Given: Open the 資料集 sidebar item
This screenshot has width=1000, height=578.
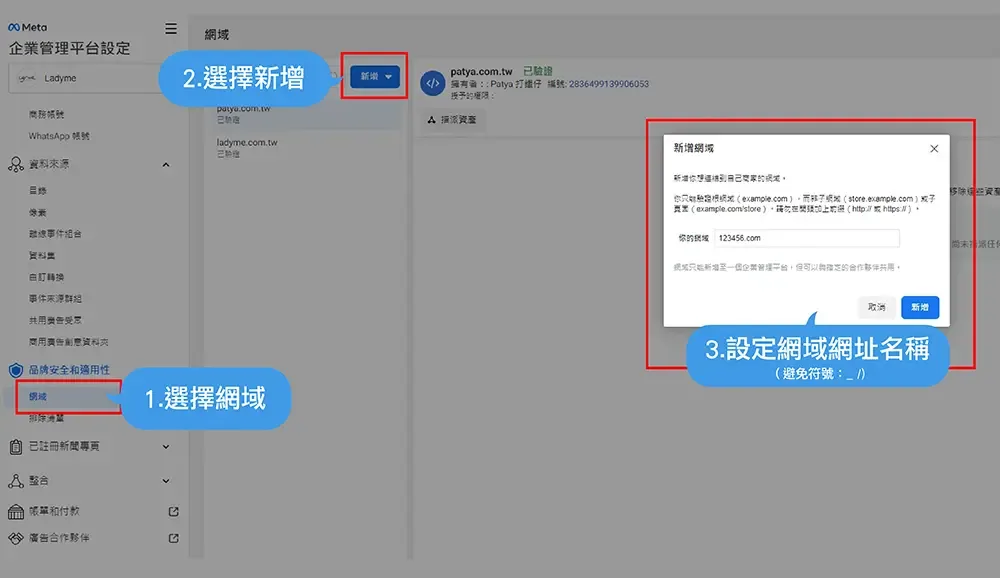Looking at the screenshot, I should 42,255.
